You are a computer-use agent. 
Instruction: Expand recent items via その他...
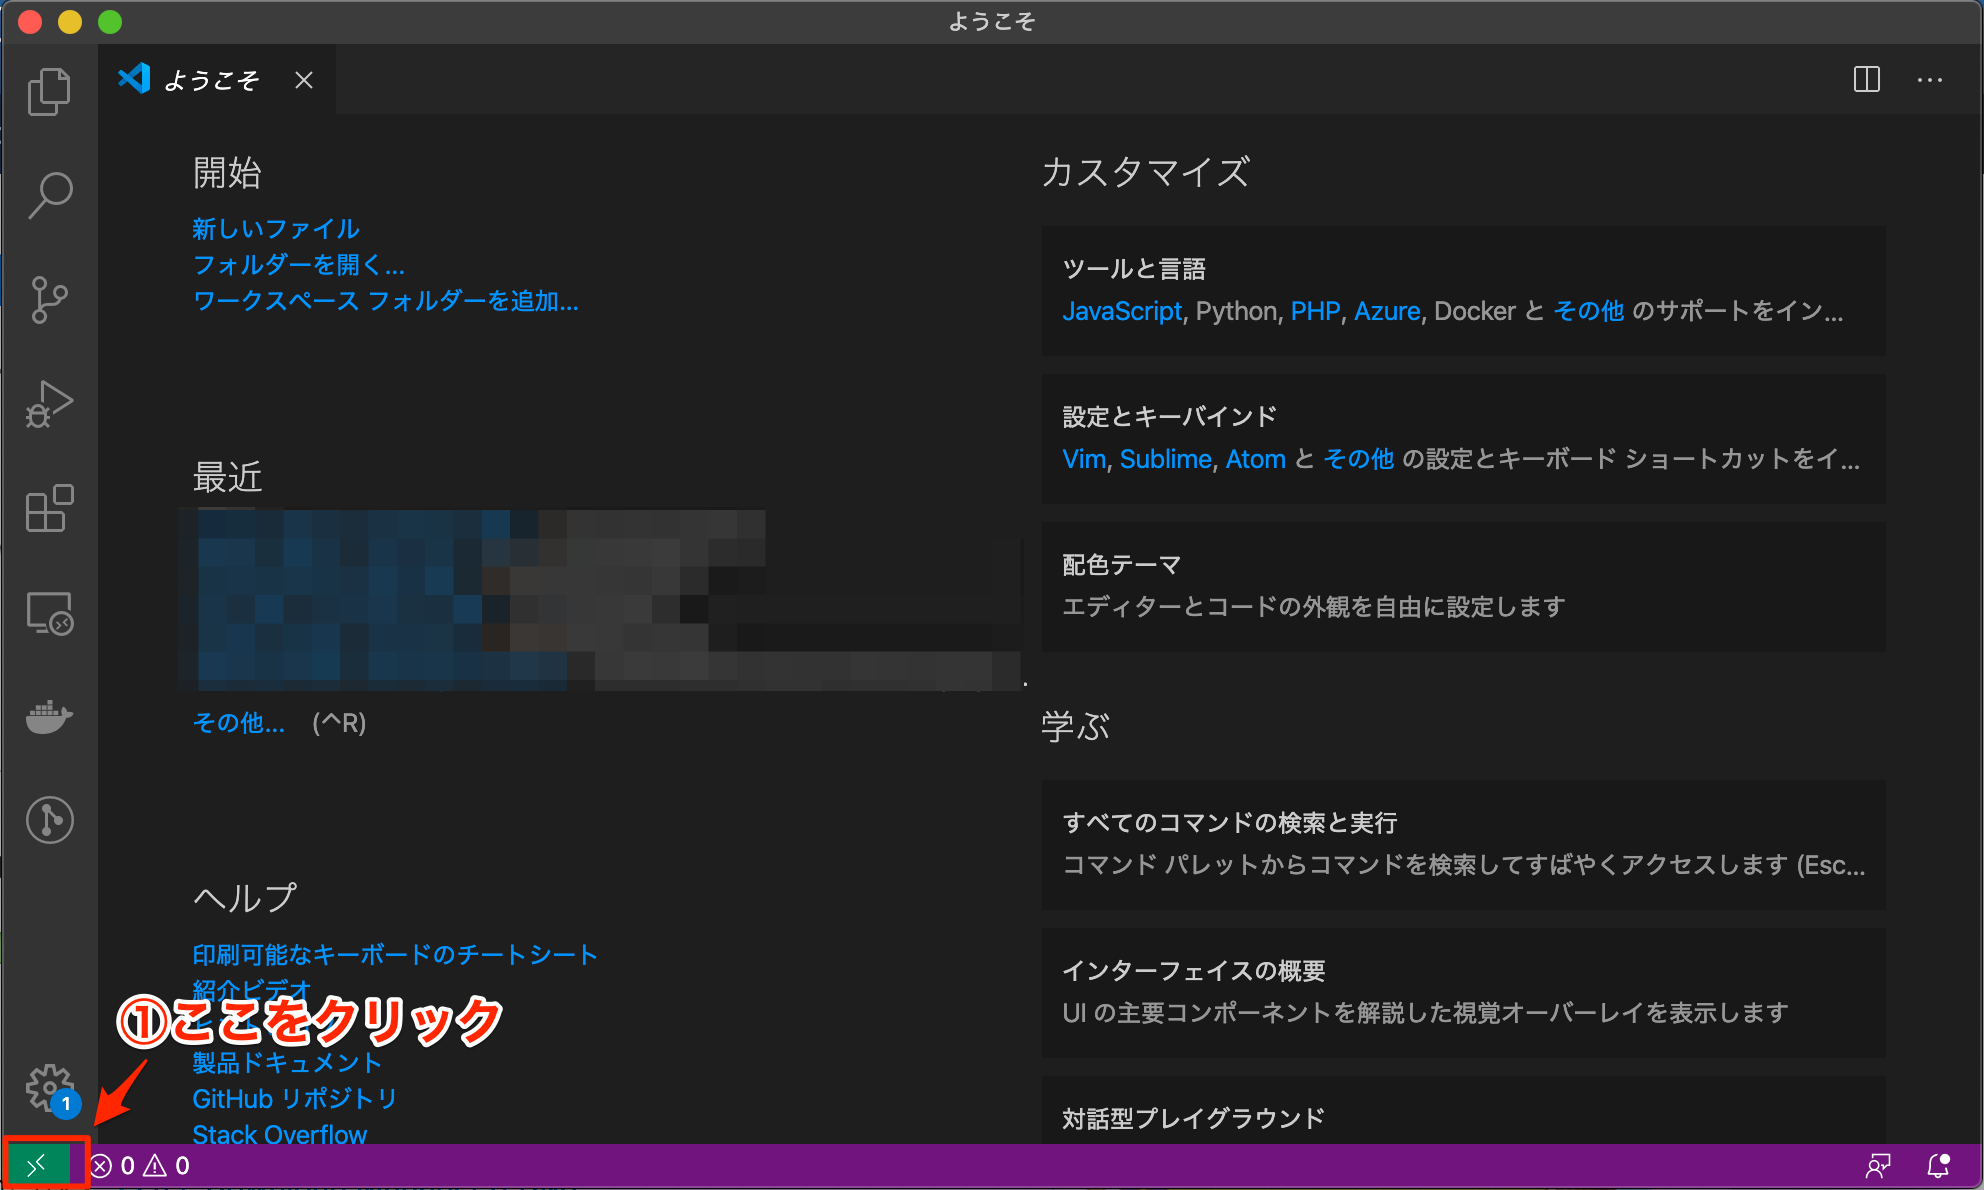pos(238,722)
